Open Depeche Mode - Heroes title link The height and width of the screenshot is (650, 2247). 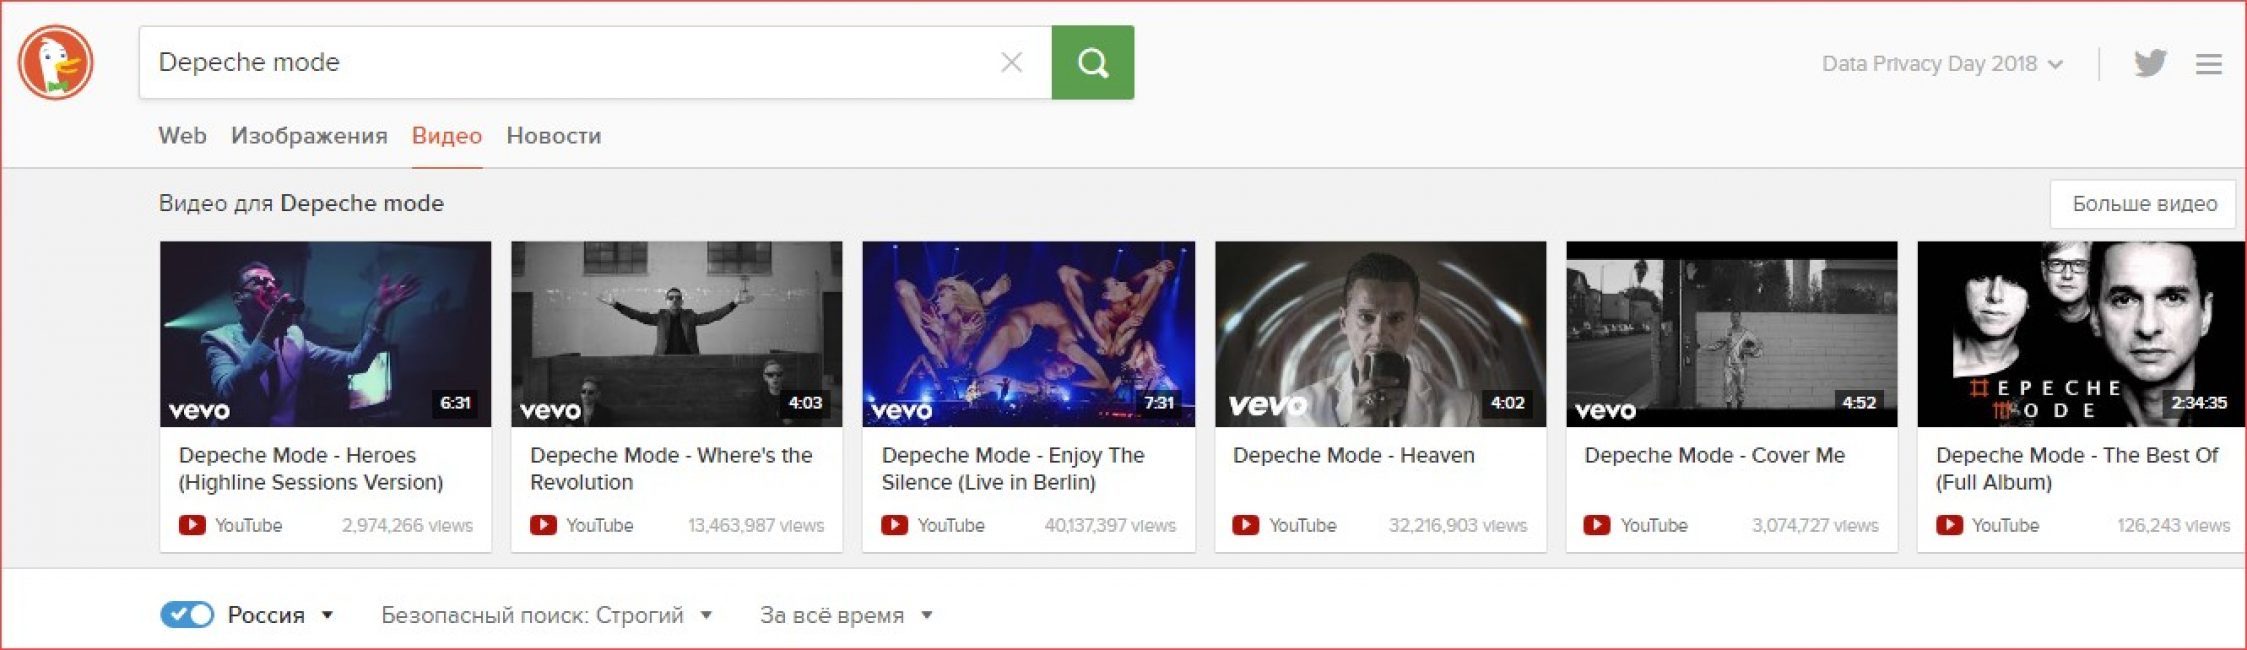click(311, 468)
